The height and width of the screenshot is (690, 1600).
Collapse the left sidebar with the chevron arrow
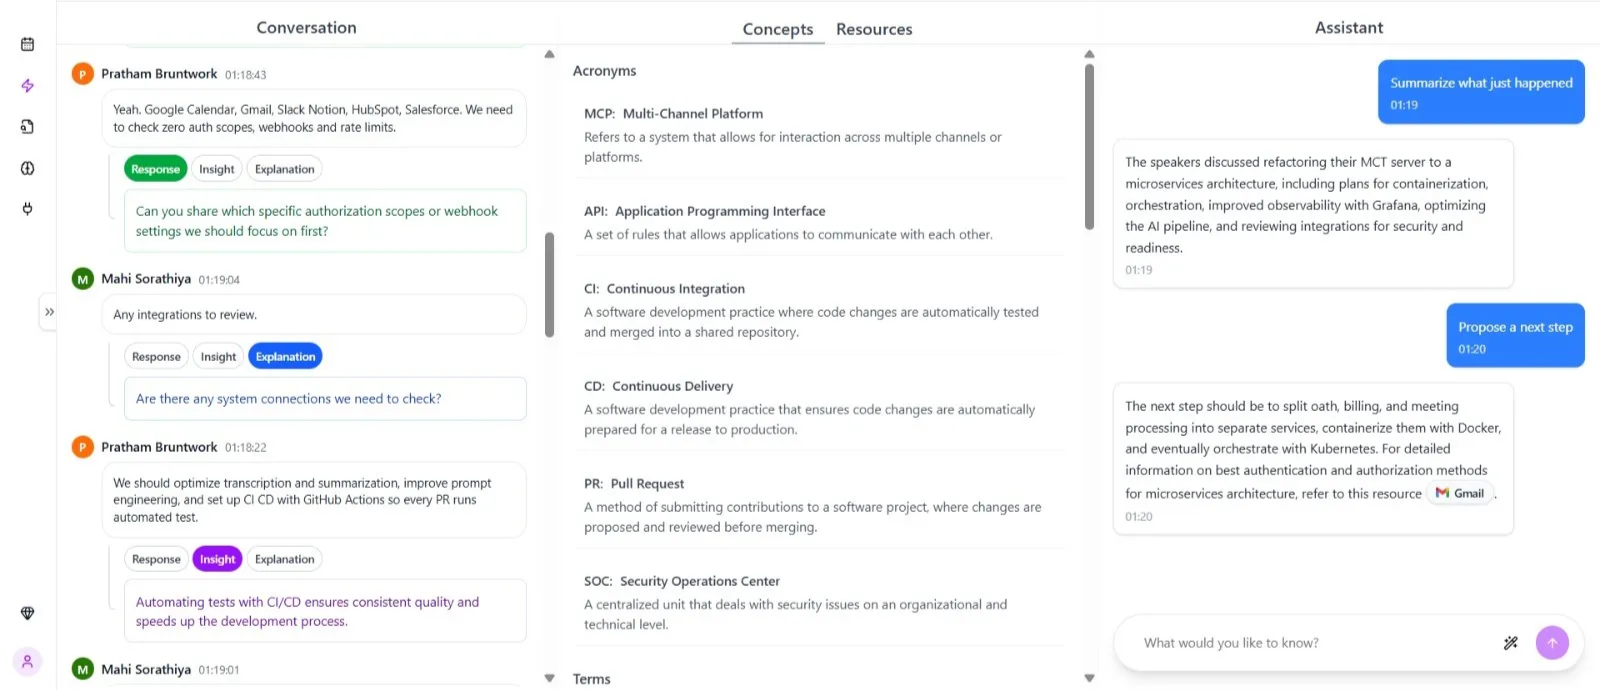[48, 311]
